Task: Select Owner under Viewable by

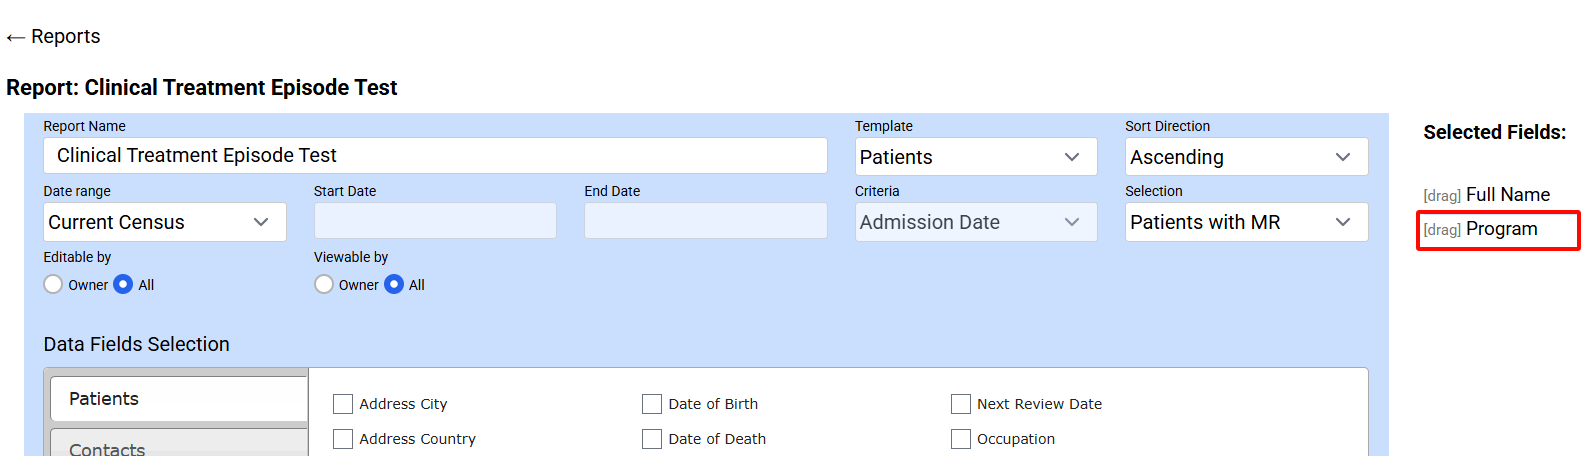Action: [x=324, y=285]
